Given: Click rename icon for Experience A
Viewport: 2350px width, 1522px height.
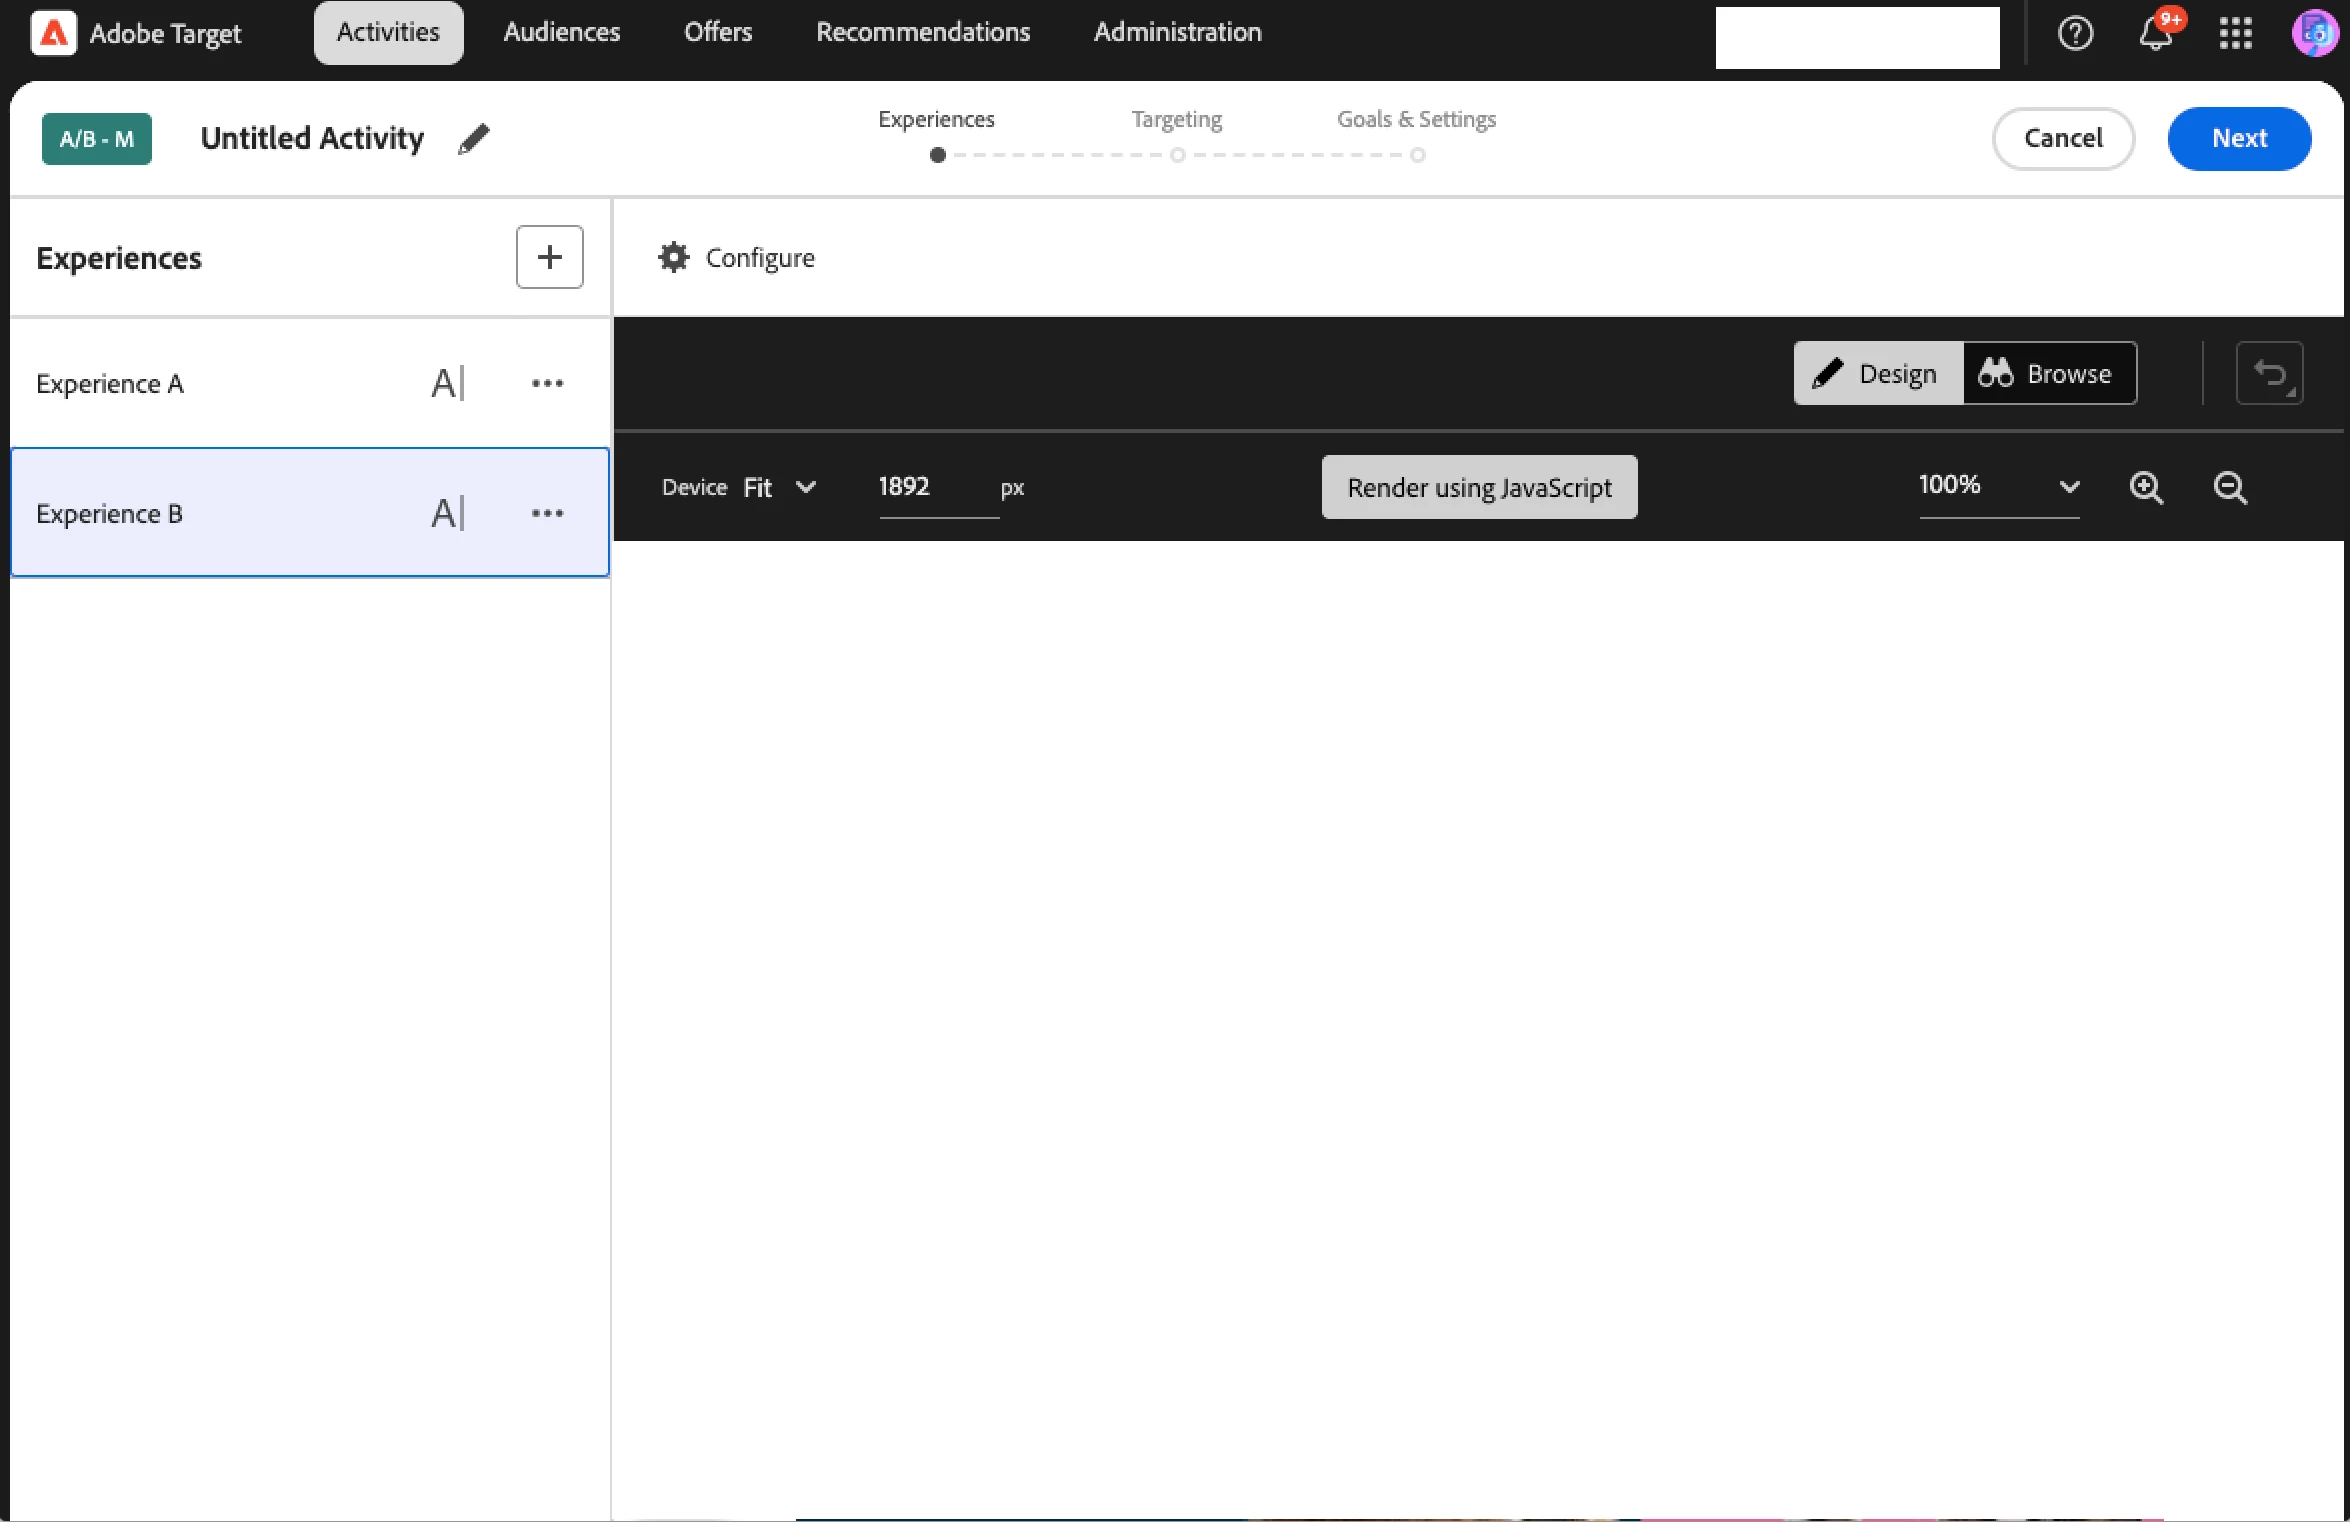Looking at the screenshot, I should pos(447,383).
